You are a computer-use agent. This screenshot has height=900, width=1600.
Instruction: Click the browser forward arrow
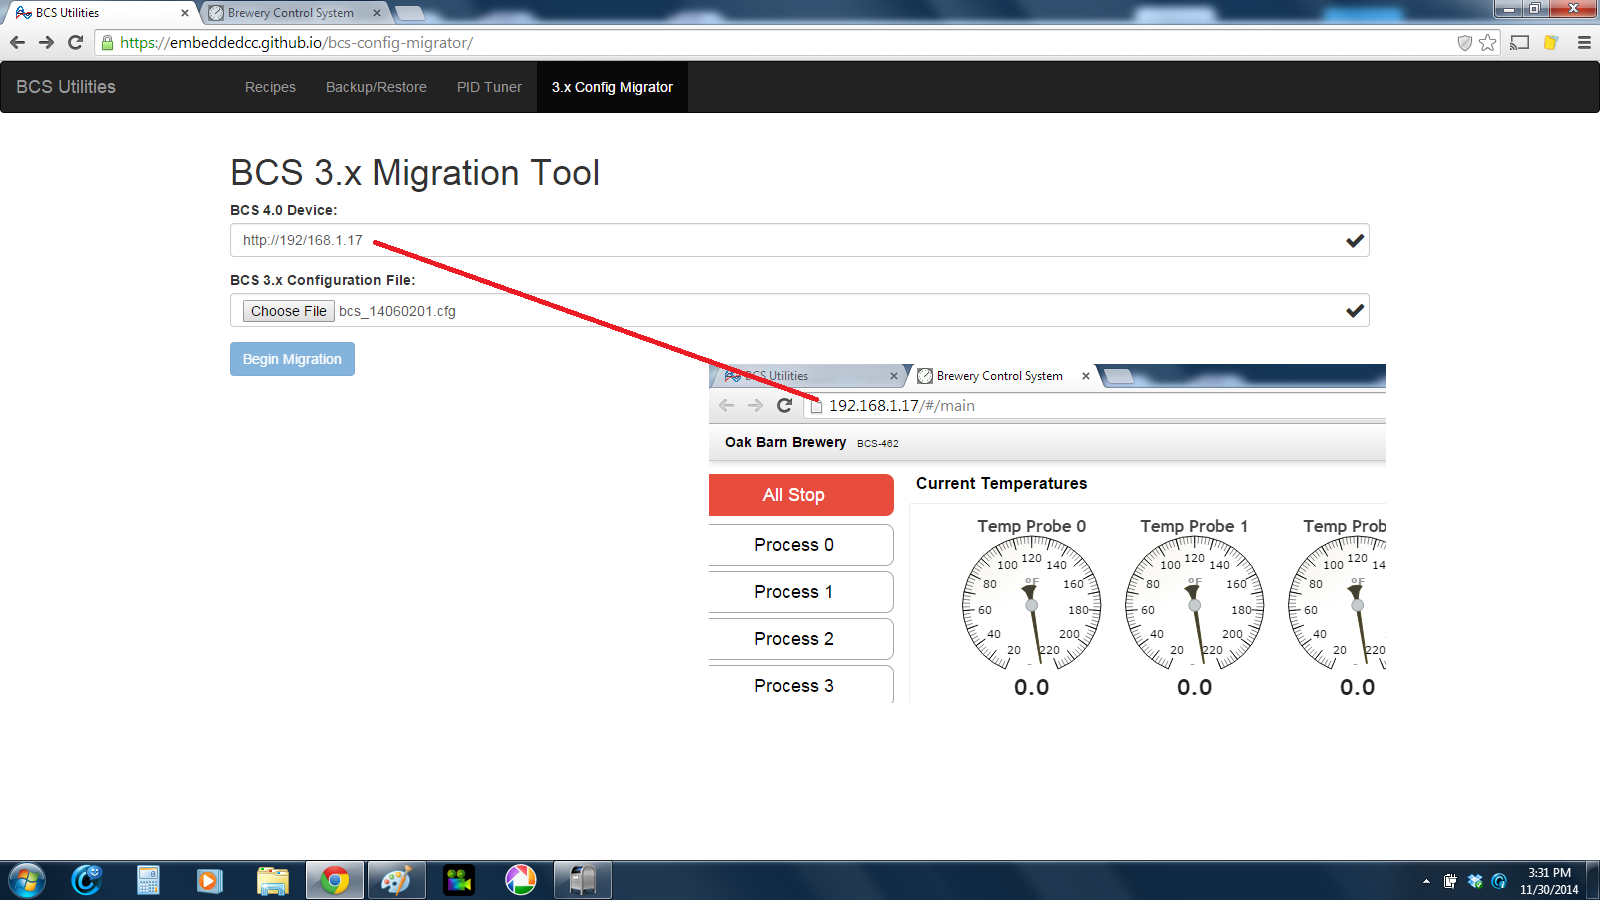point(46,42)
